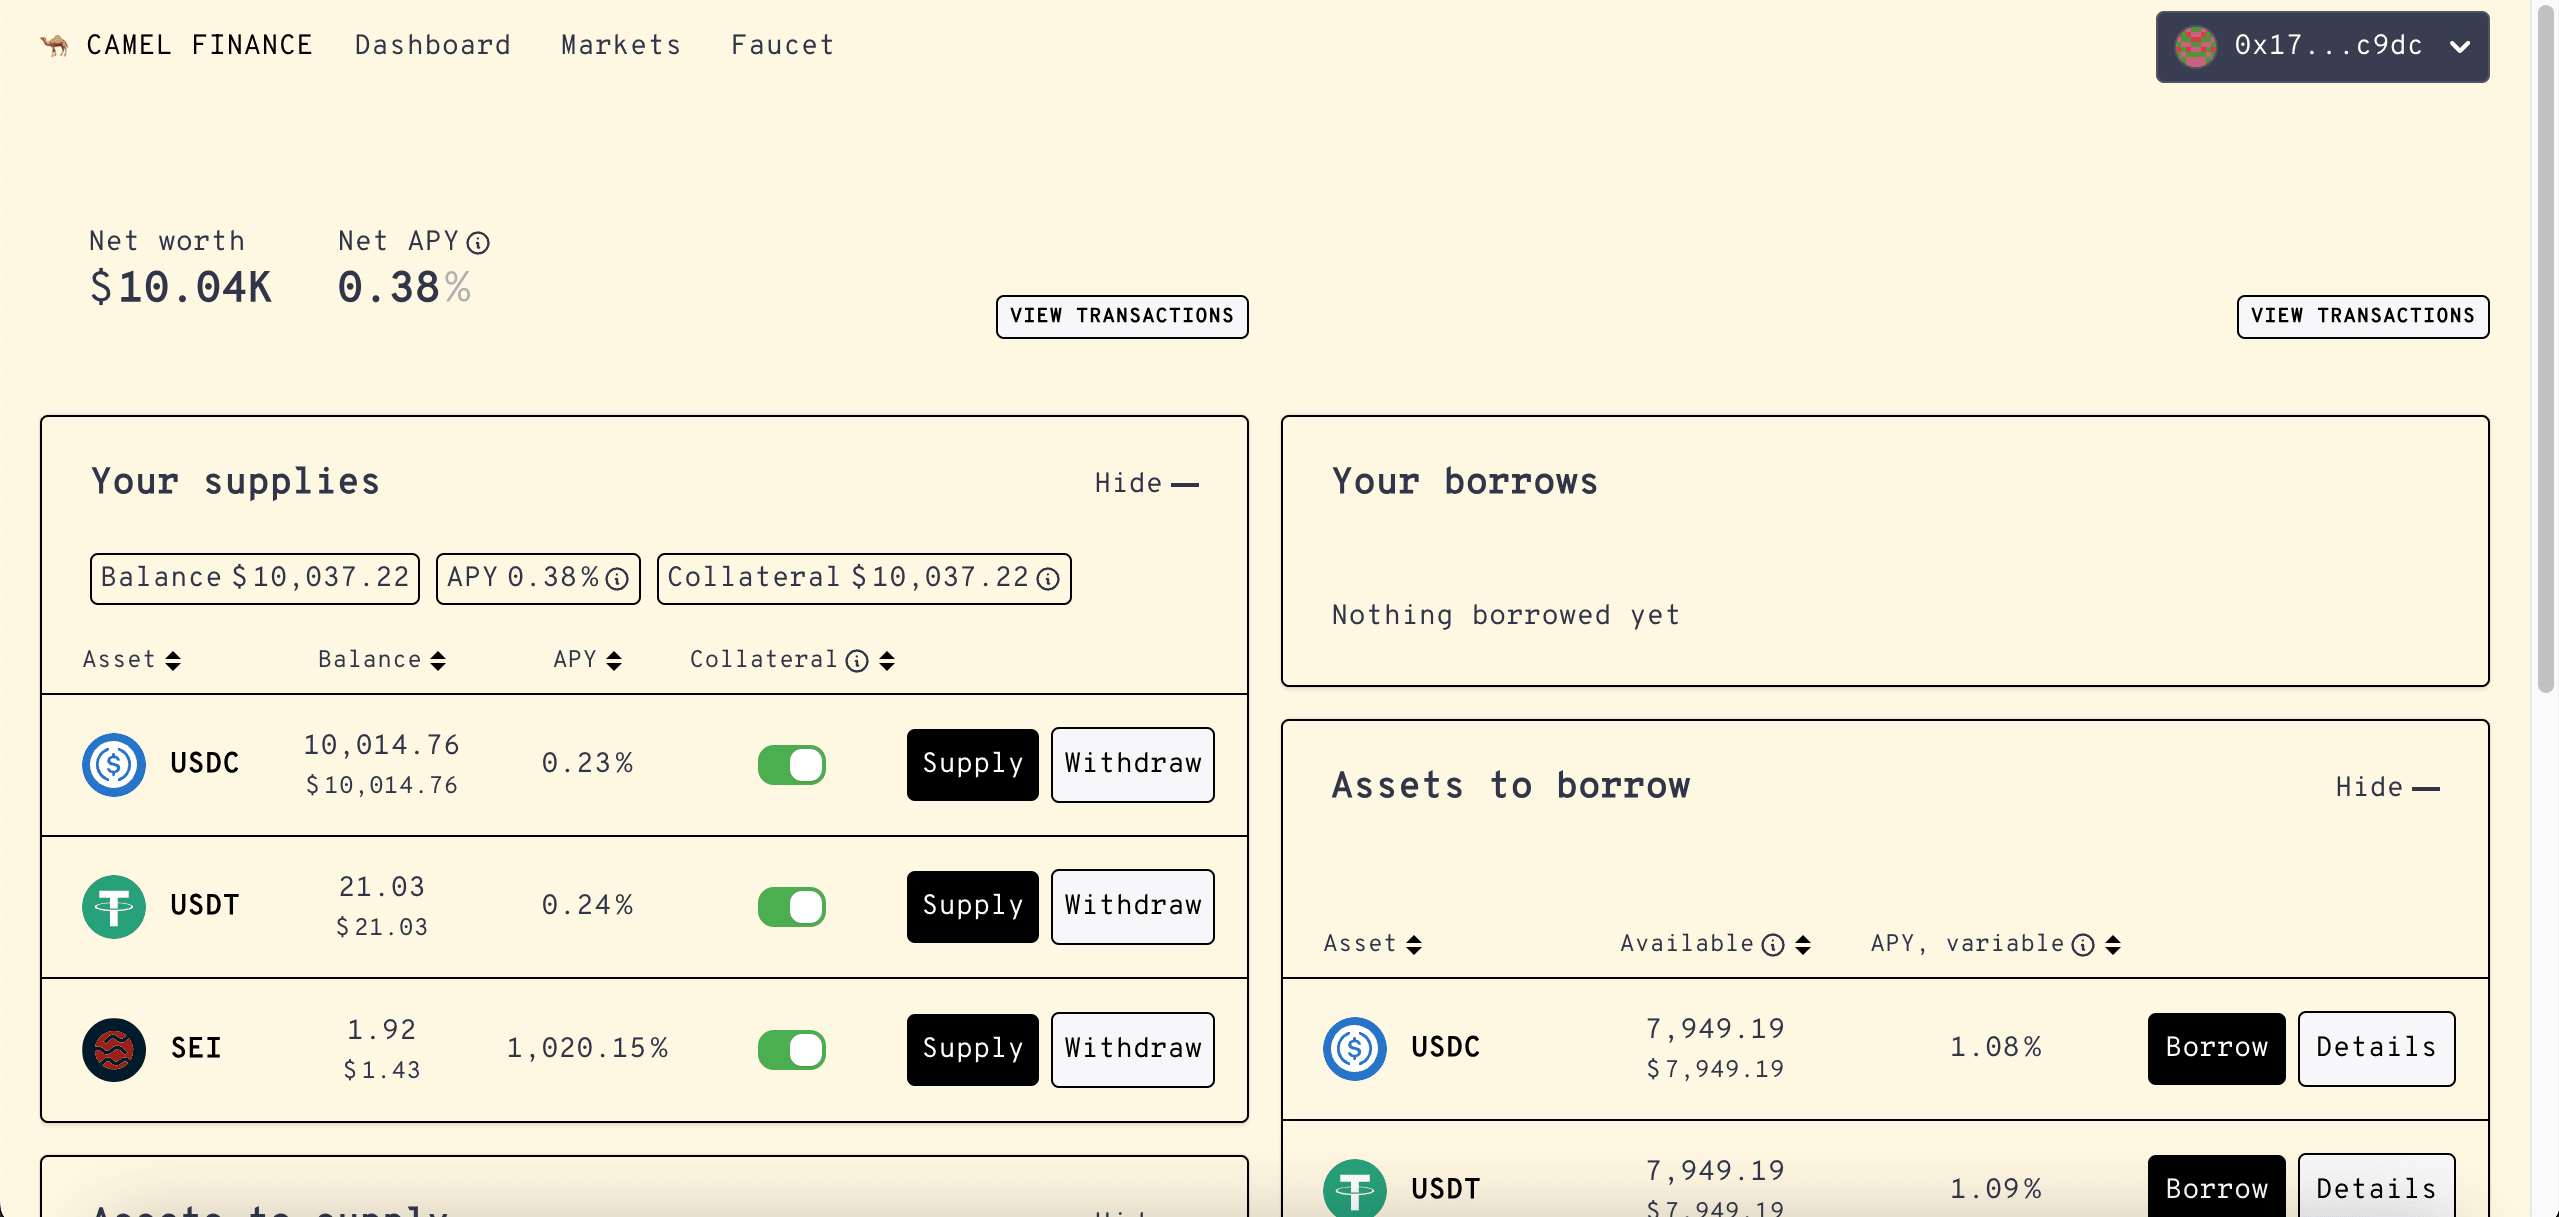Click Details for USDC
Viewport: 2559px width, 1217px height.
tap(2377, 1049)
